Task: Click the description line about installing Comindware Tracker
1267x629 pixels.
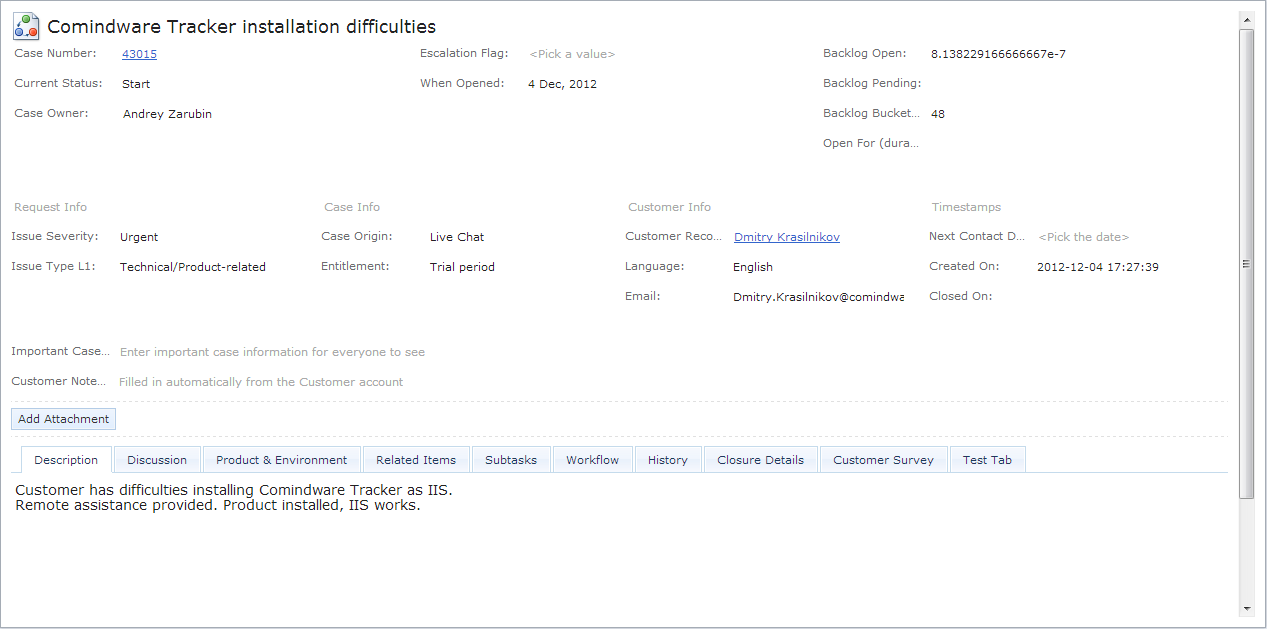Action: [x=234, y=490]
